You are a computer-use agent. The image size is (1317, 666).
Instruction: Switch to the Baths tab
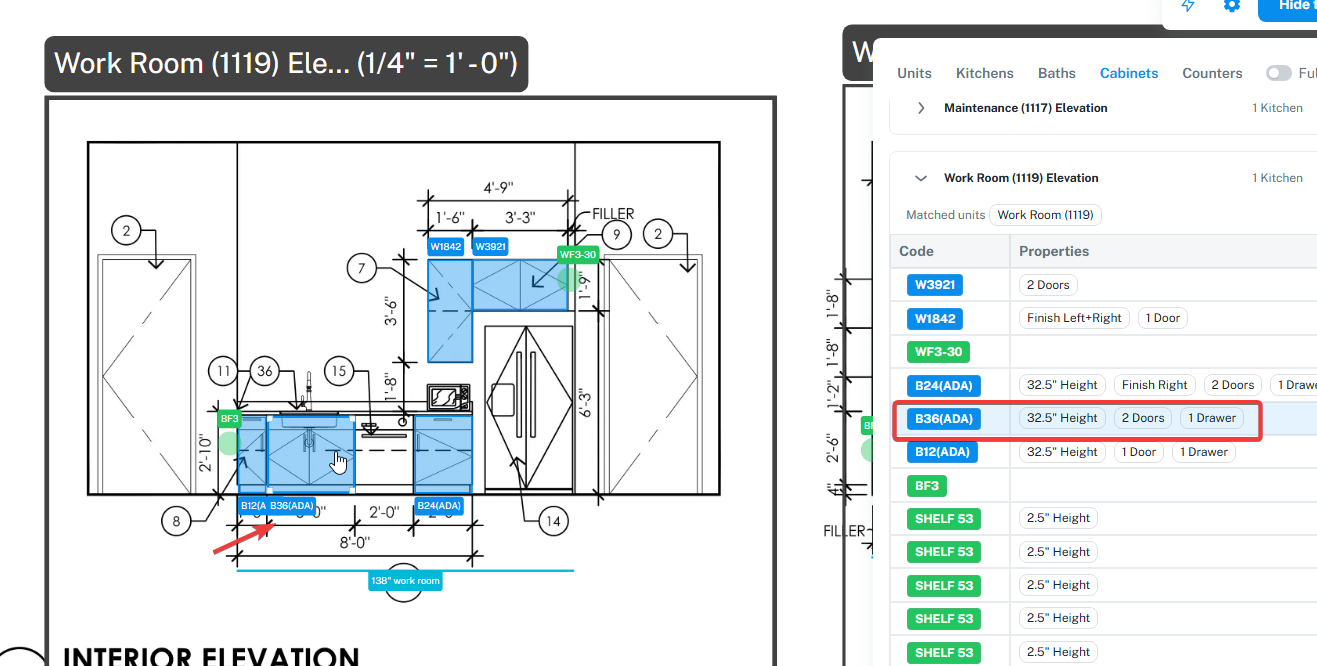[x=1057, y=73]
